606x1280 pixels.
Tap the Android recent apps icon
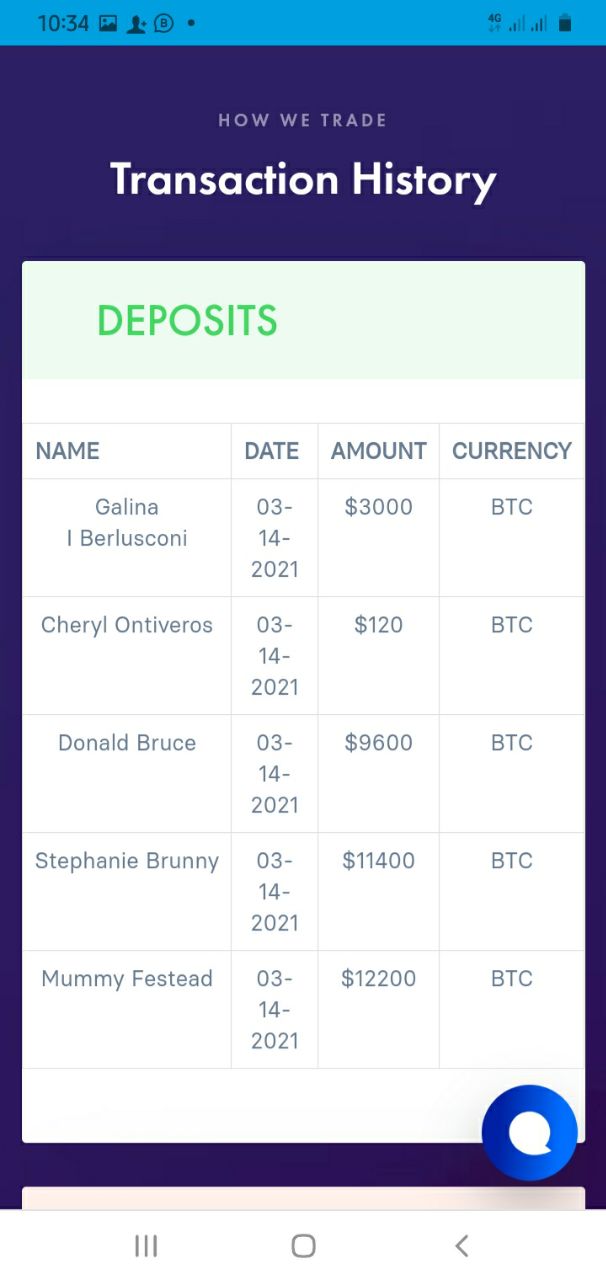point(146,1245)
